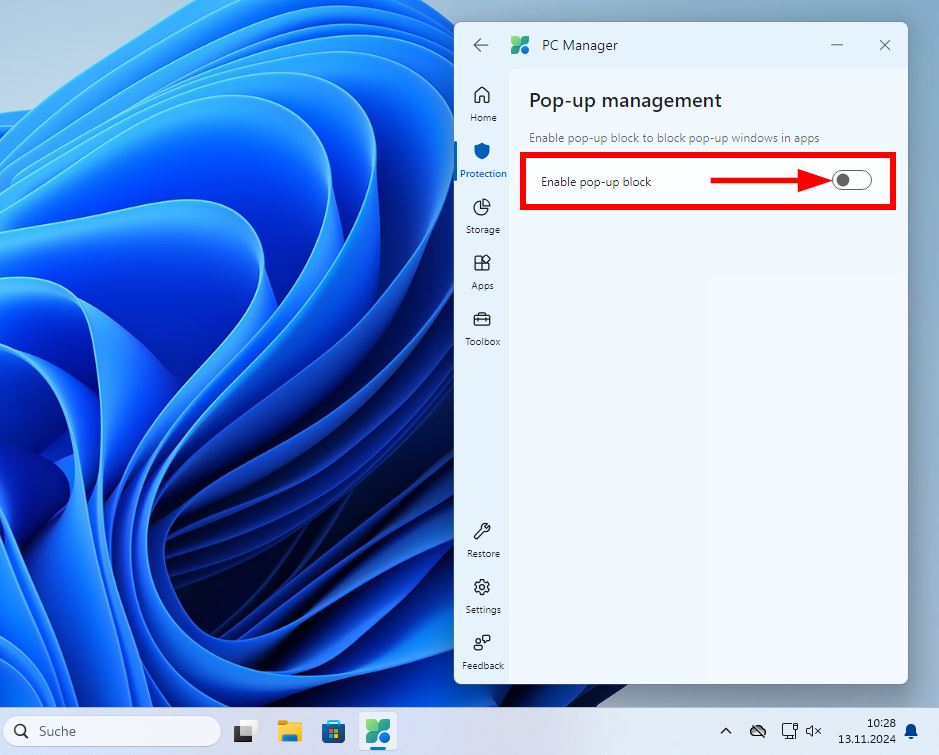
Task: Toggle mute via the speaker icon
Action: [x=813, y=731]
